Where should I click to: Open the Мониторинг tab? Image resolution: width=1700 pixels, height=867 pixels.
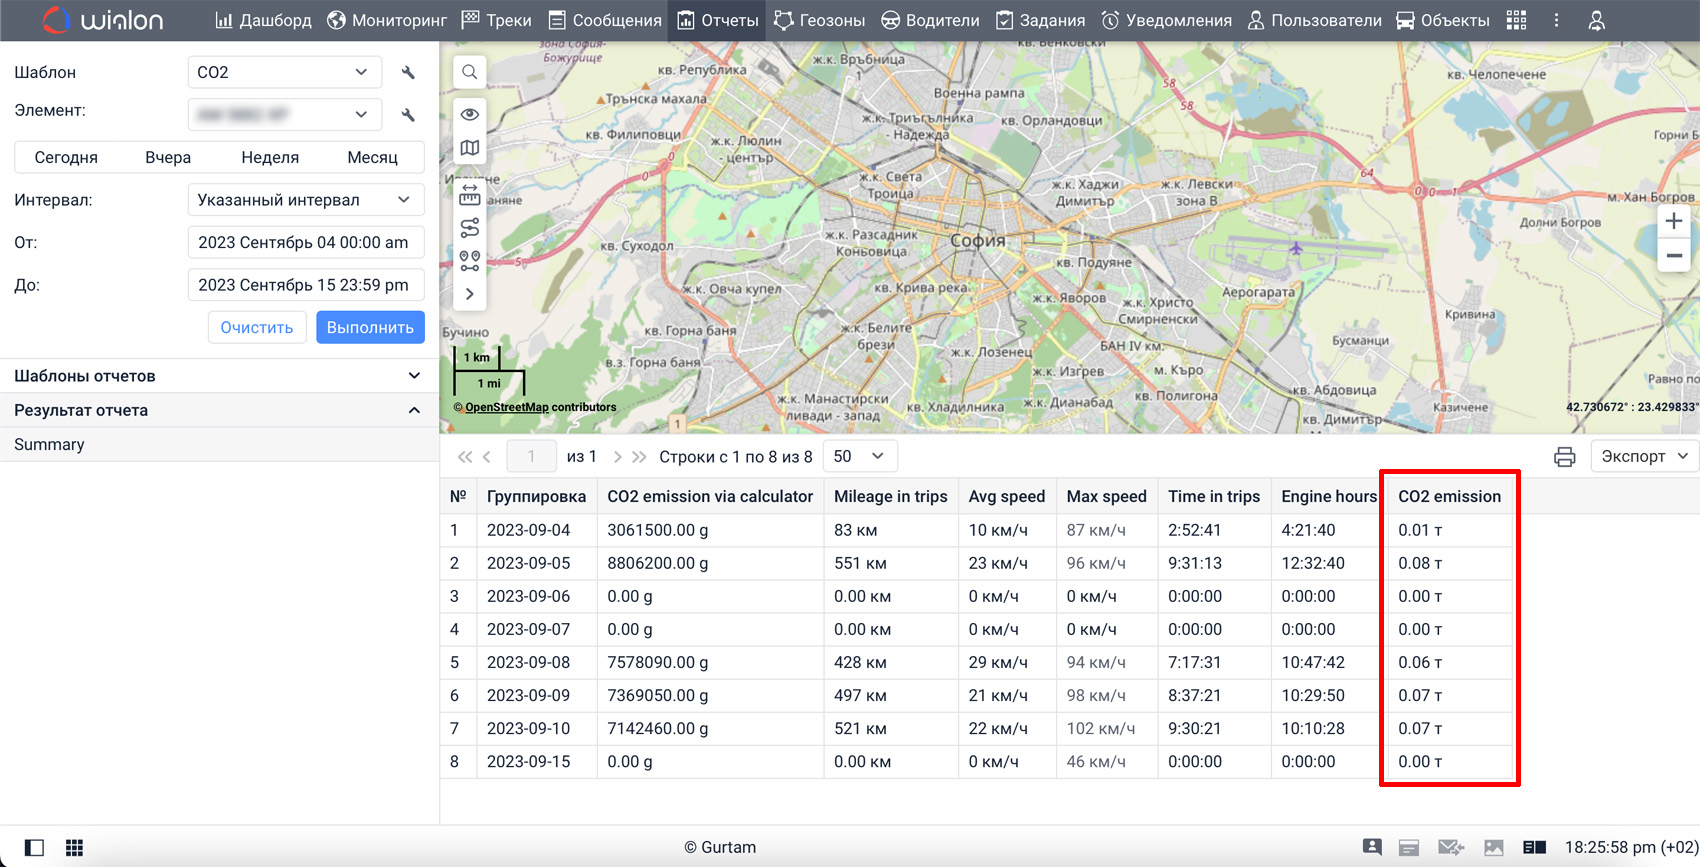[387, 20]
